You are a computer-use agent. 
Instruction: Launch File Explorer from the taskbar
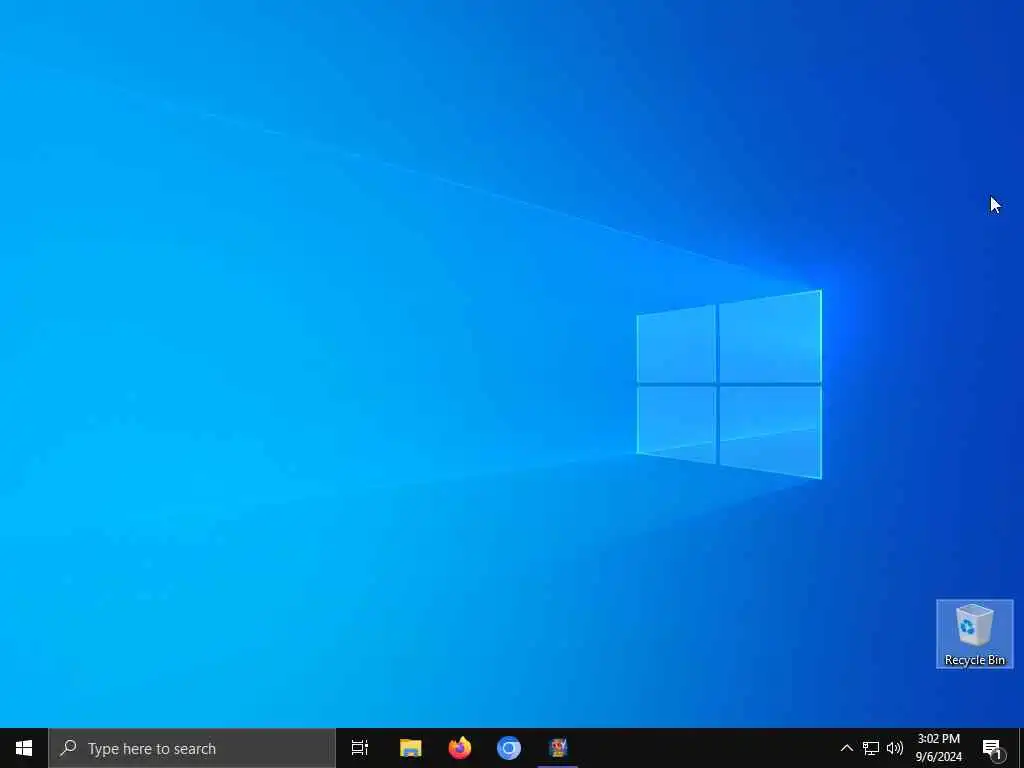tap(411, 748)
